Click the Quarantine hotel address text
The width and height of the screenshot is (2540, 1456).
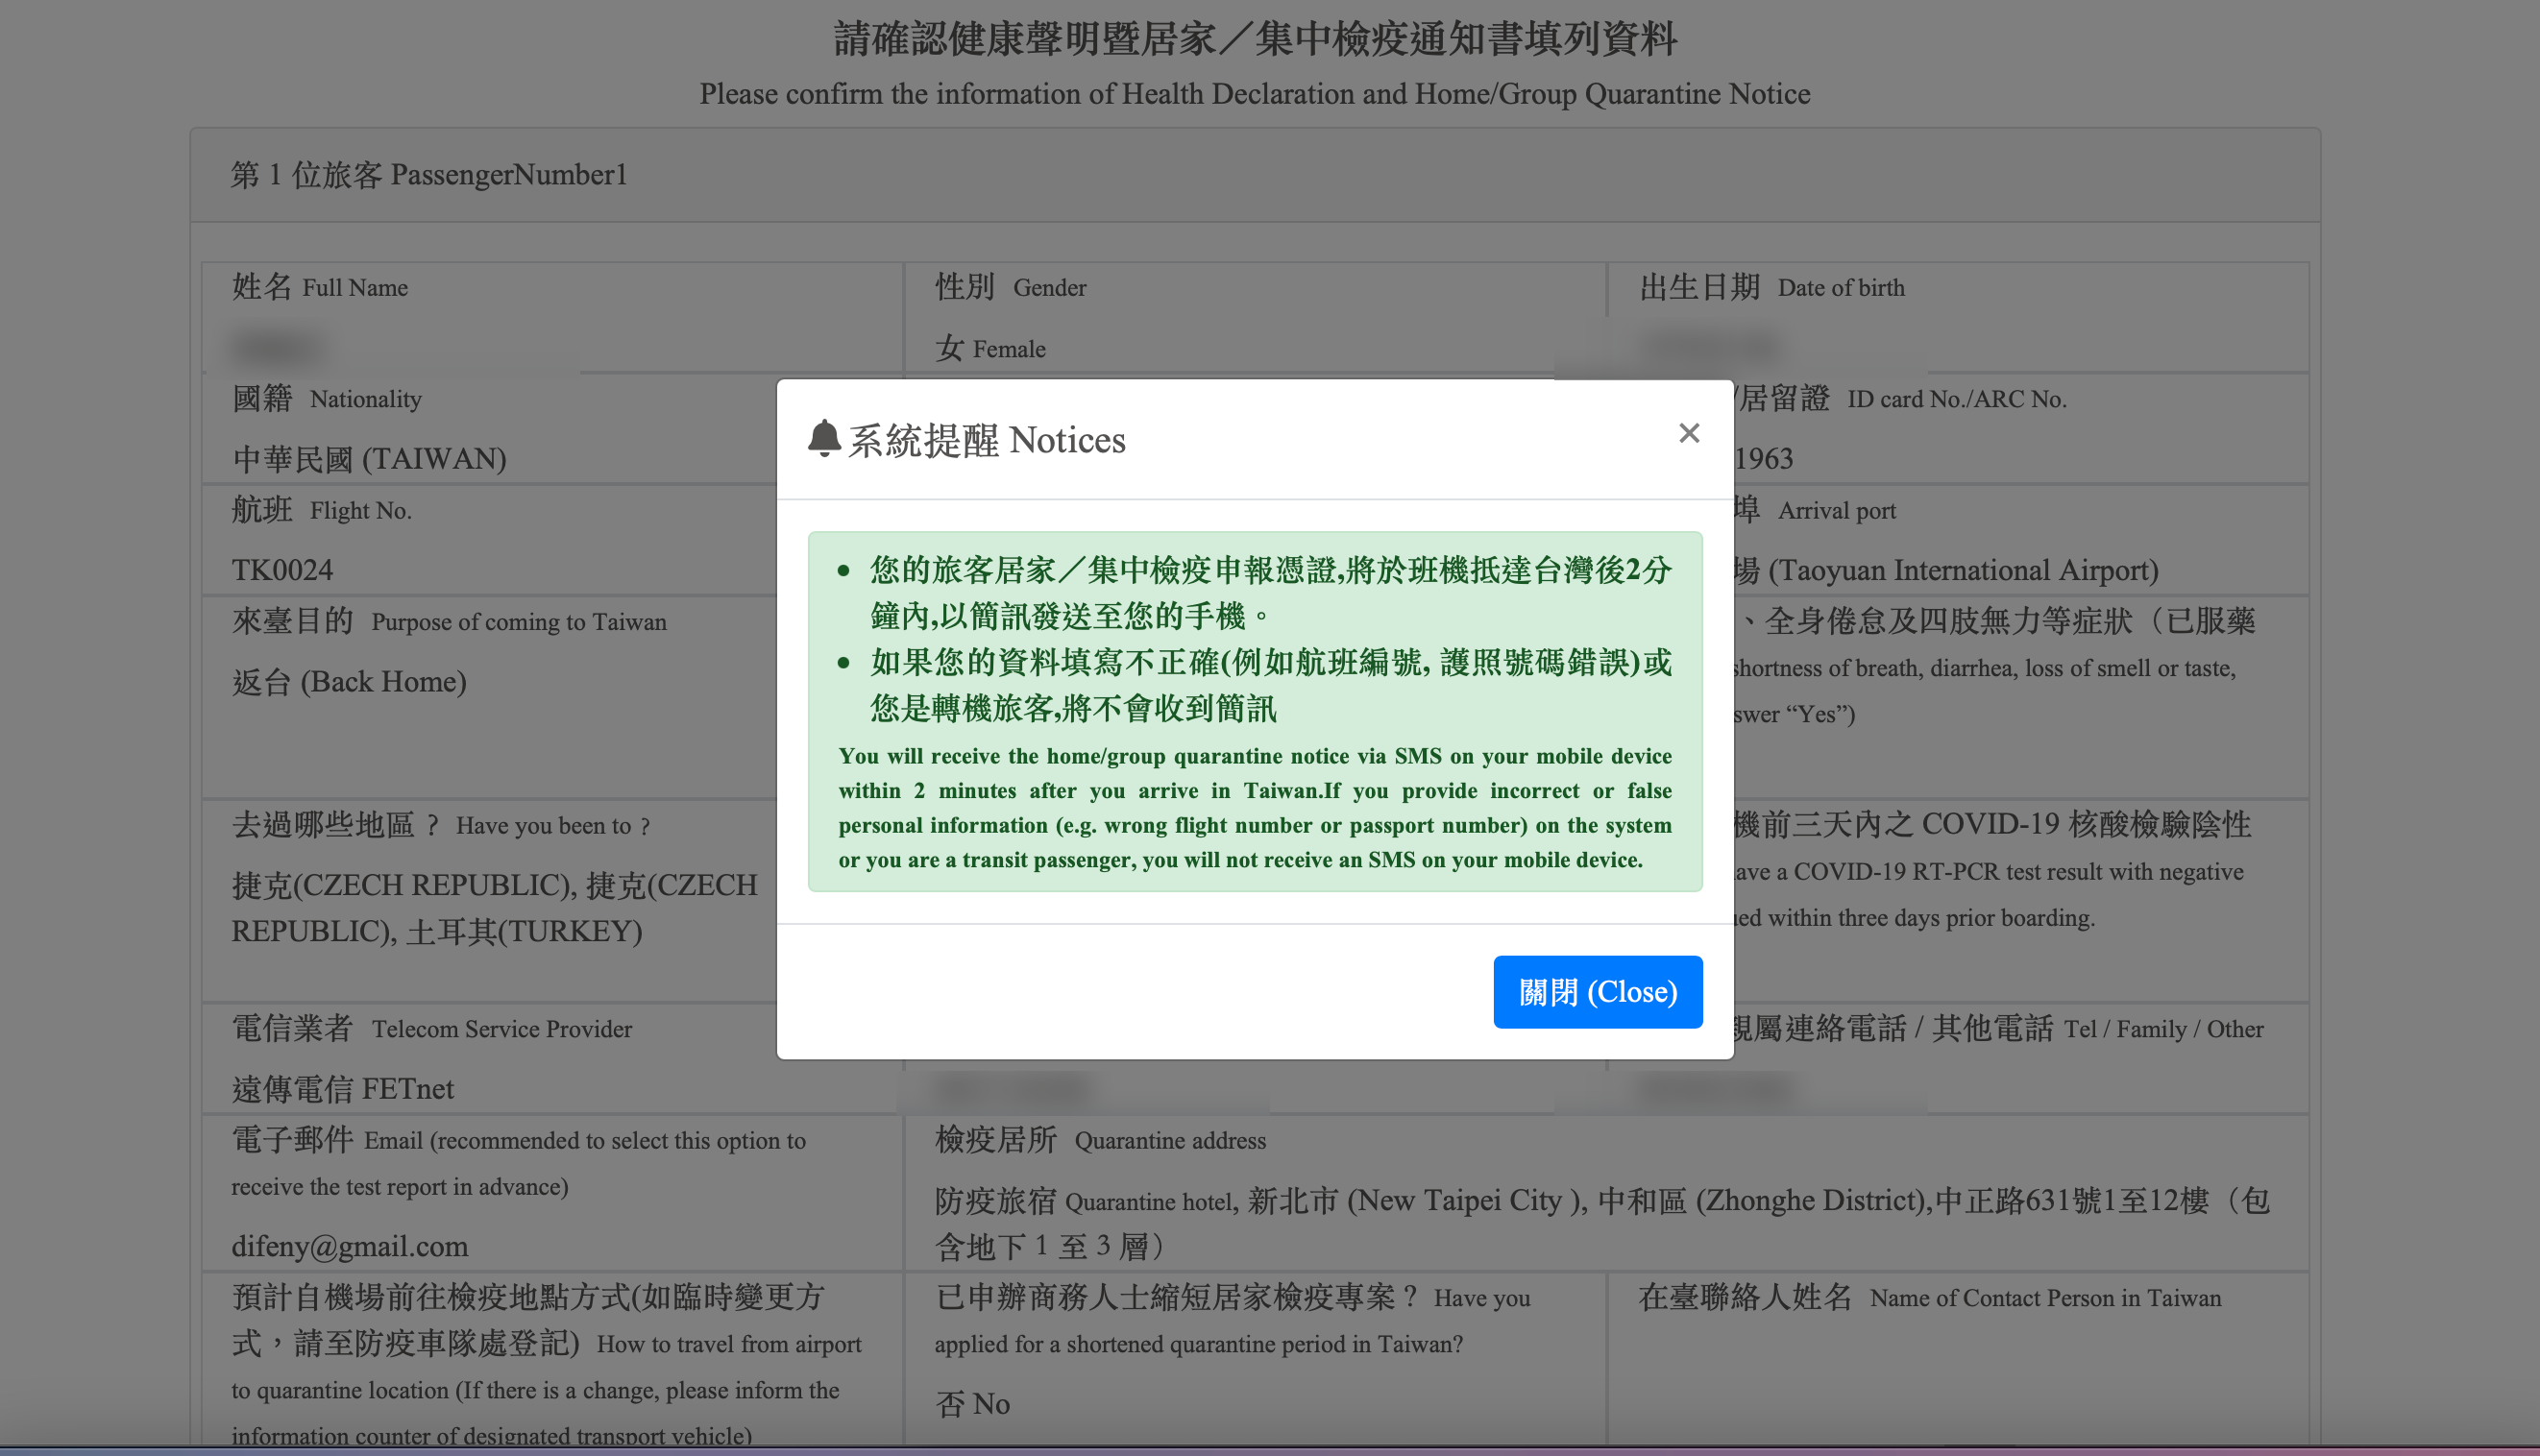(x=1603, y=1223)
